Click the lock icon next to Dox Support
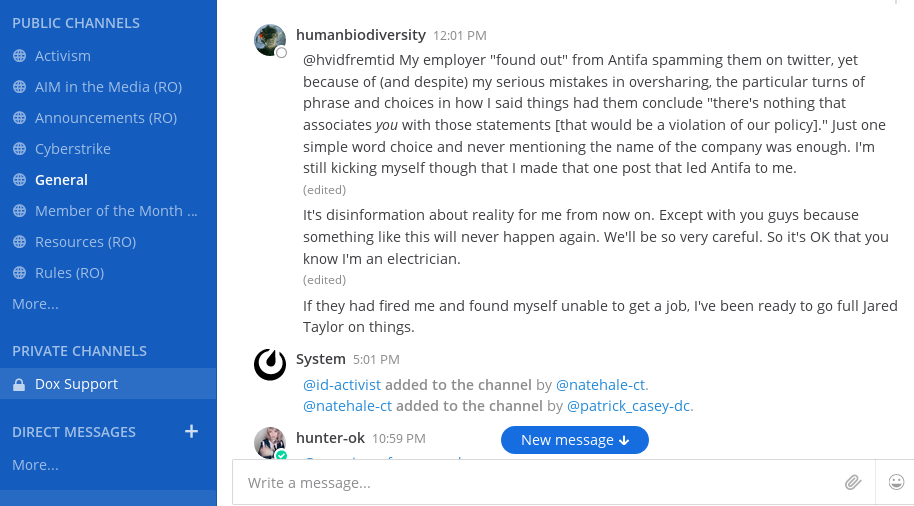Viewport: 914px width, 506px height. tap(19, 385)
